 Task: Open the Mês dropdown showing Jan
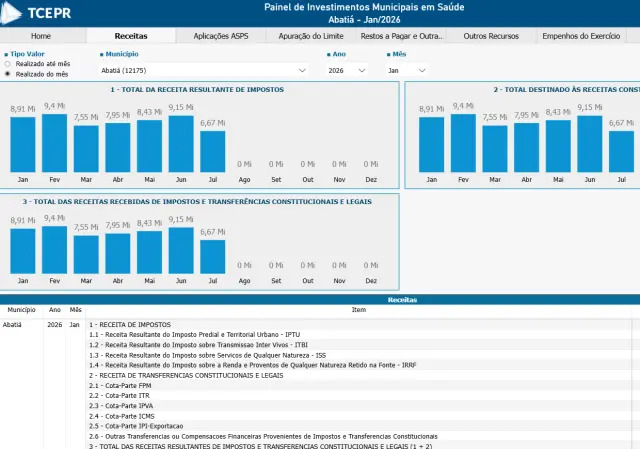[x=407, y=70]
